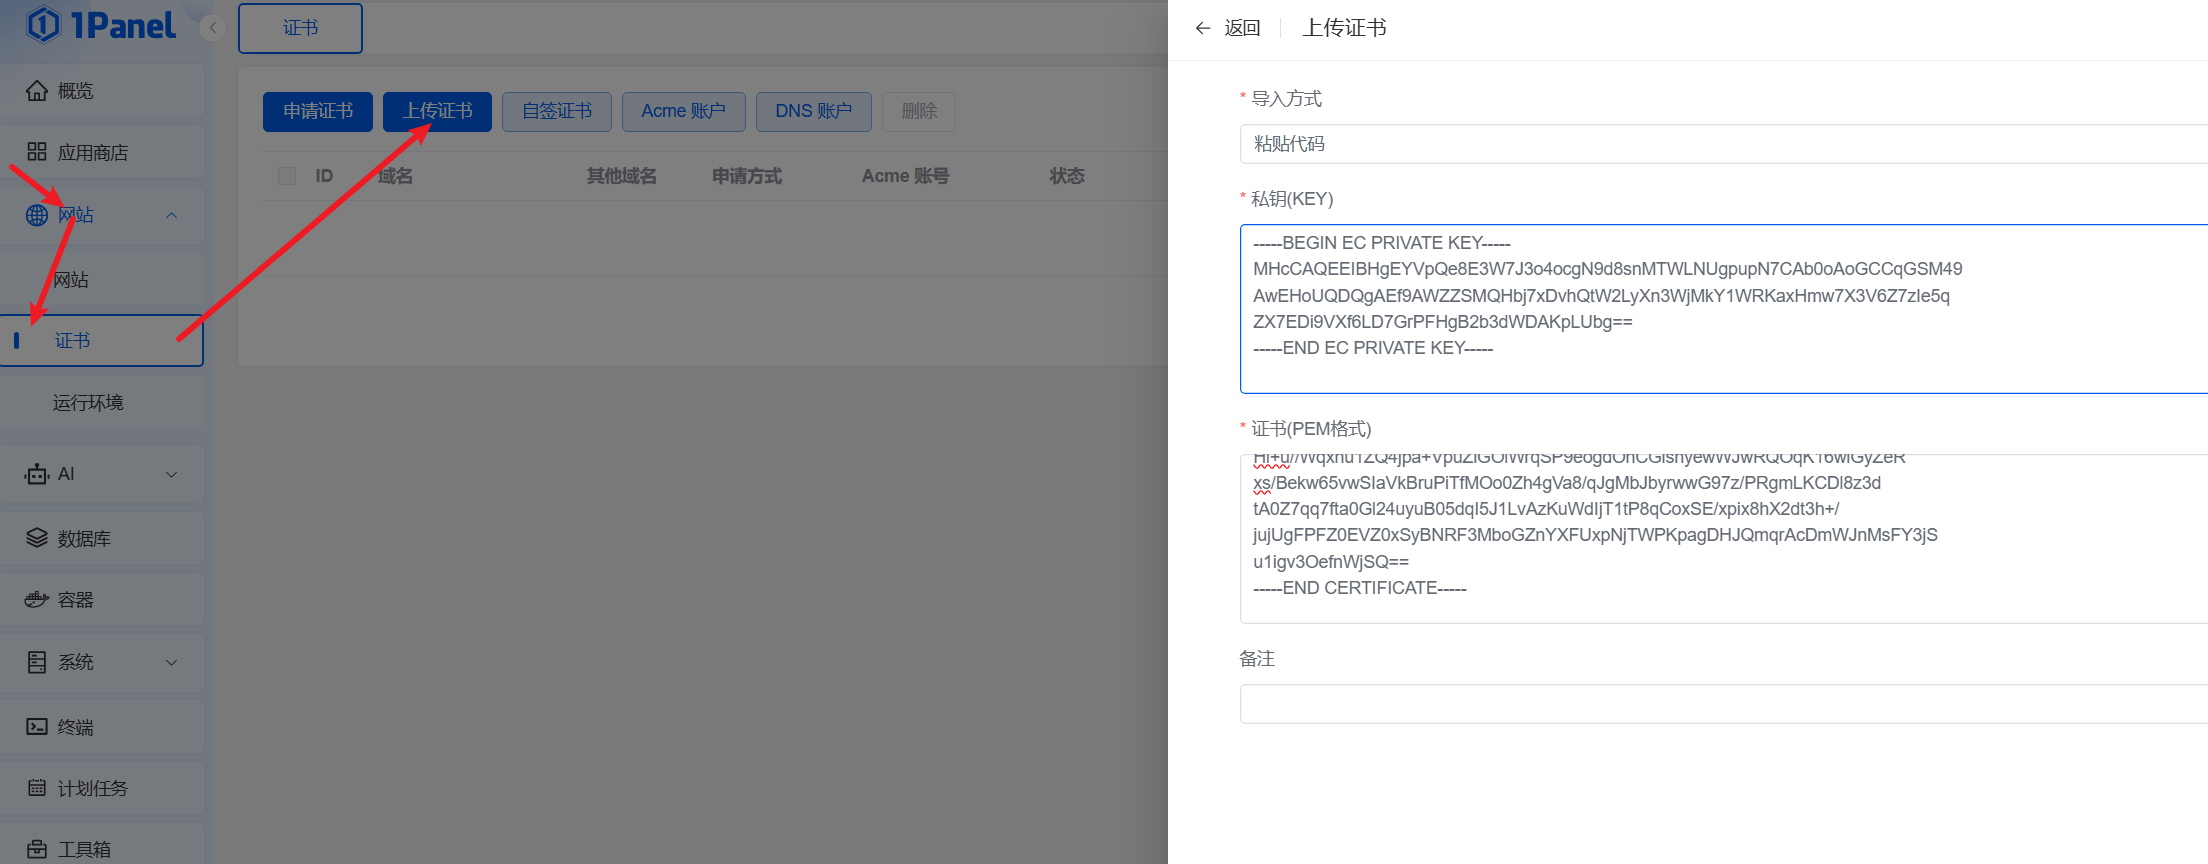2208x864 pixels.
Task: Expand the AI menu chevron
Action: [x=171, y=474]
